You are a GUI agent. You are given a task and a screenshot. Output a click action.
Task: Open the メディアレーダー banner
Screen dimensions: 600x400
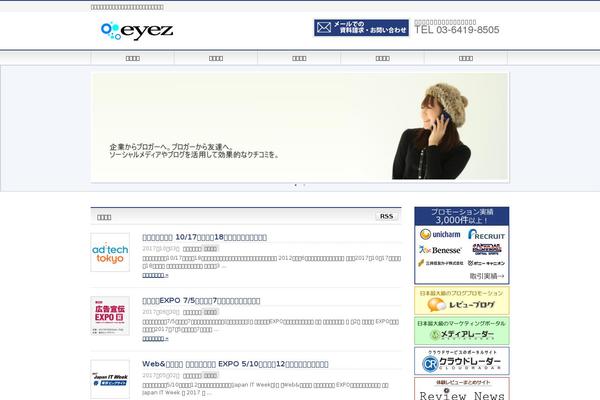462,331
